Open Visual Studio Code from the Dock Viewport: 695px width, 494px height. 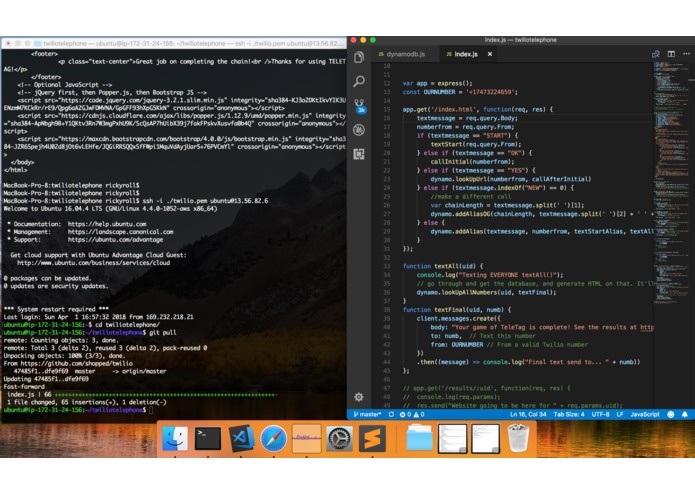point(241,438)
